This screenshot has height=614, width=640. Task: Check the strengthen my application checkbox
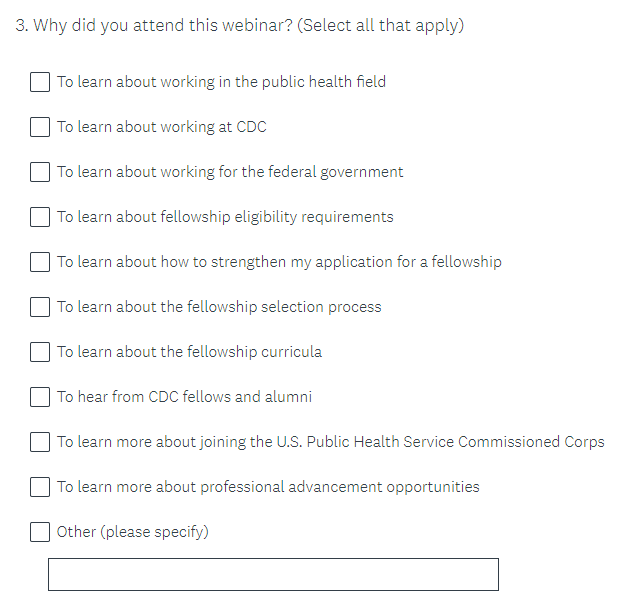40,262
